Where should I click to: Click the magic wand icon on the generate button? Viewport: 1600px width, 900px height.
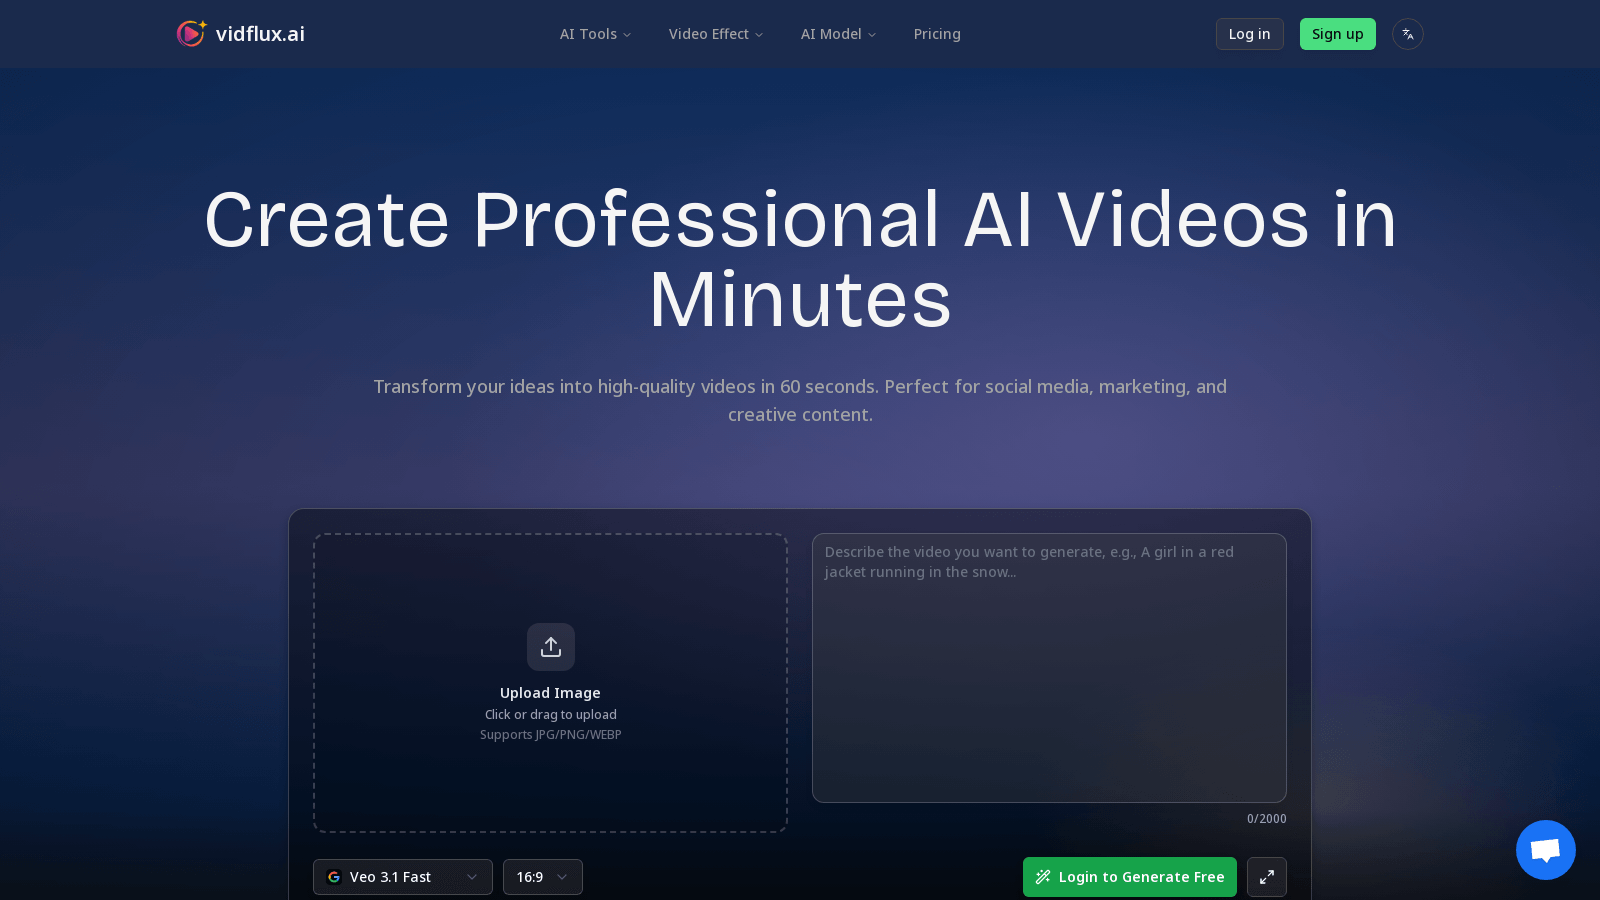[1043, 877]
